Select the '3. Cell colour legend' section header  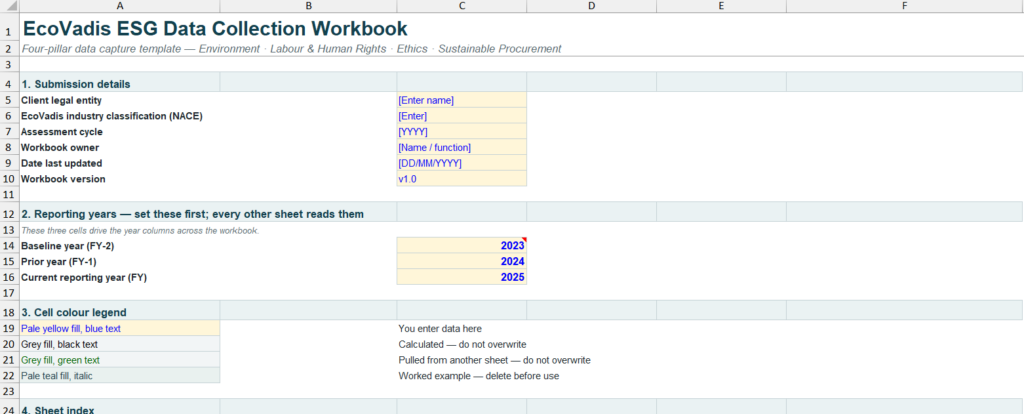[74, 312]
